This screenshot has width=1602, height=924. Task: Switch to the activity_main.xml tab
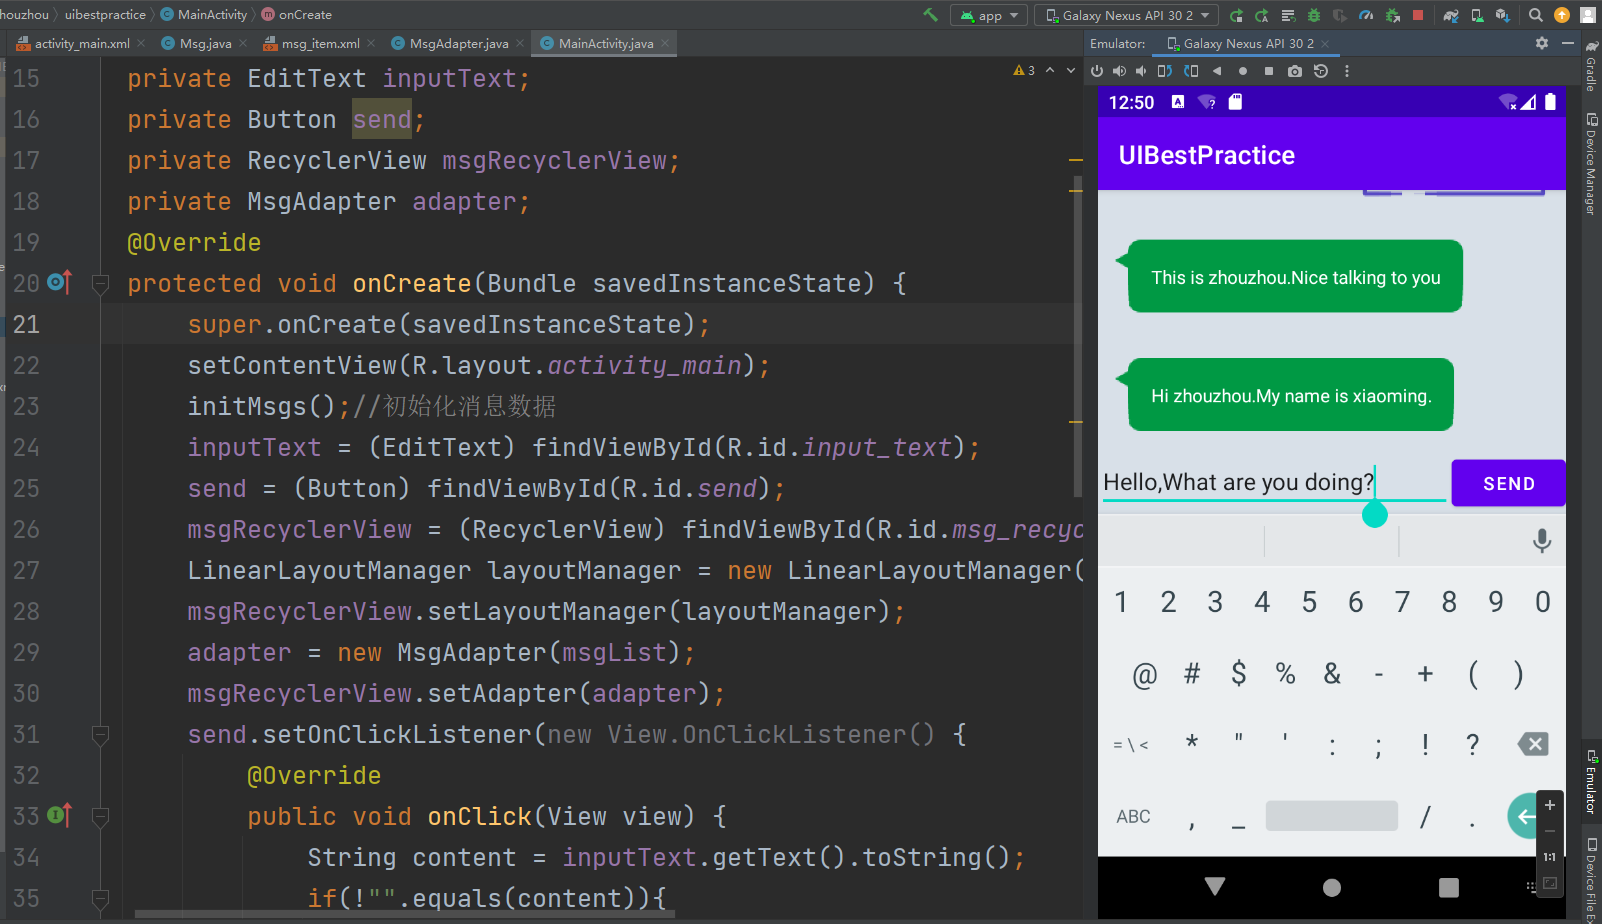point(81,43)
